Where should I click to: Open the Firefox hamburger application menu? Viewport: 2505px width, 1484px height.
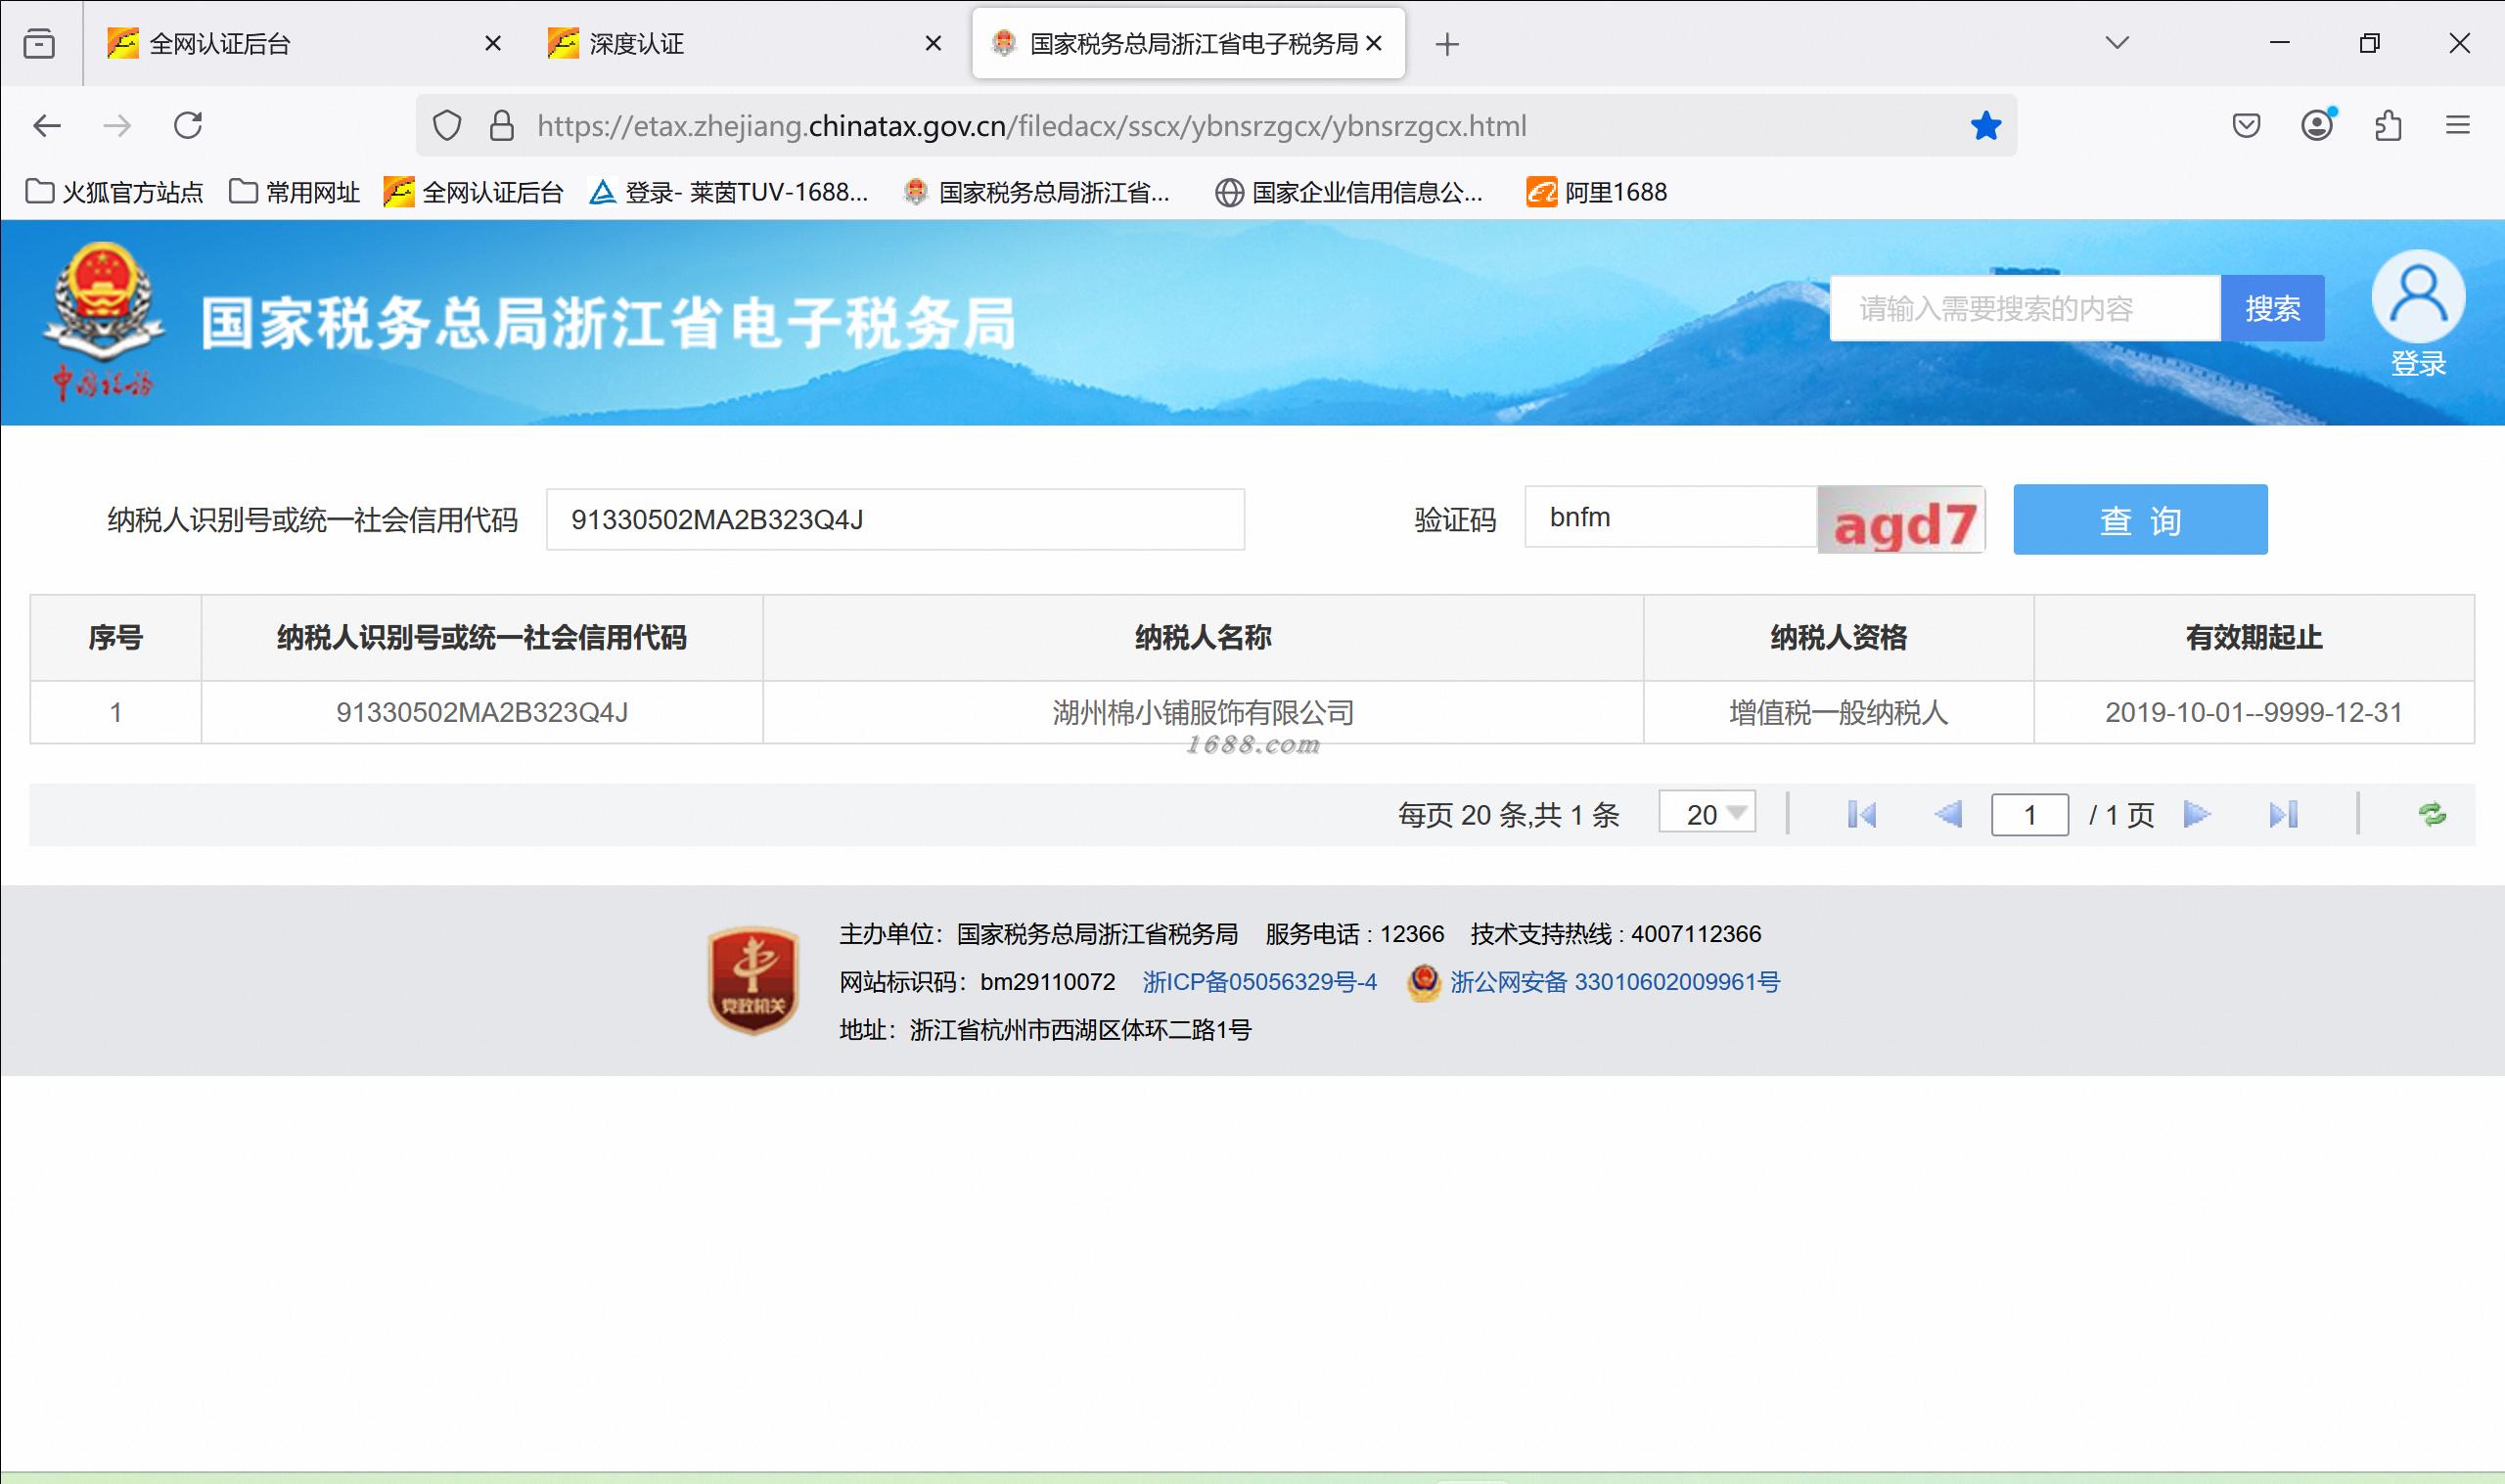(2458, 126)
